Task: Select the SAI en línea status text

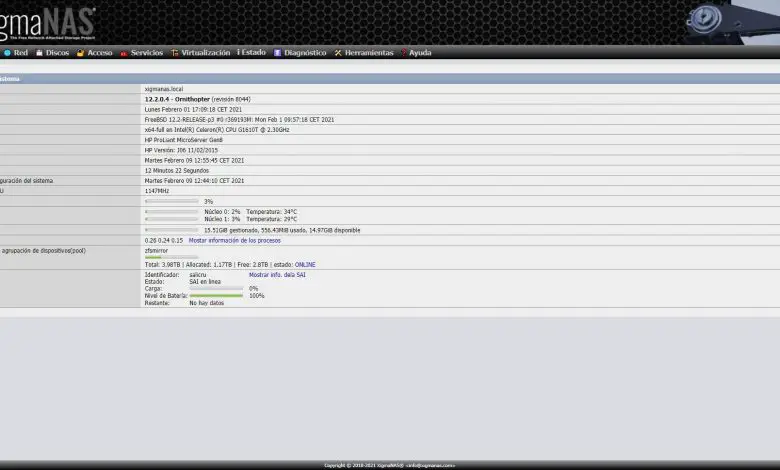Action: click(x=205, y=282)
